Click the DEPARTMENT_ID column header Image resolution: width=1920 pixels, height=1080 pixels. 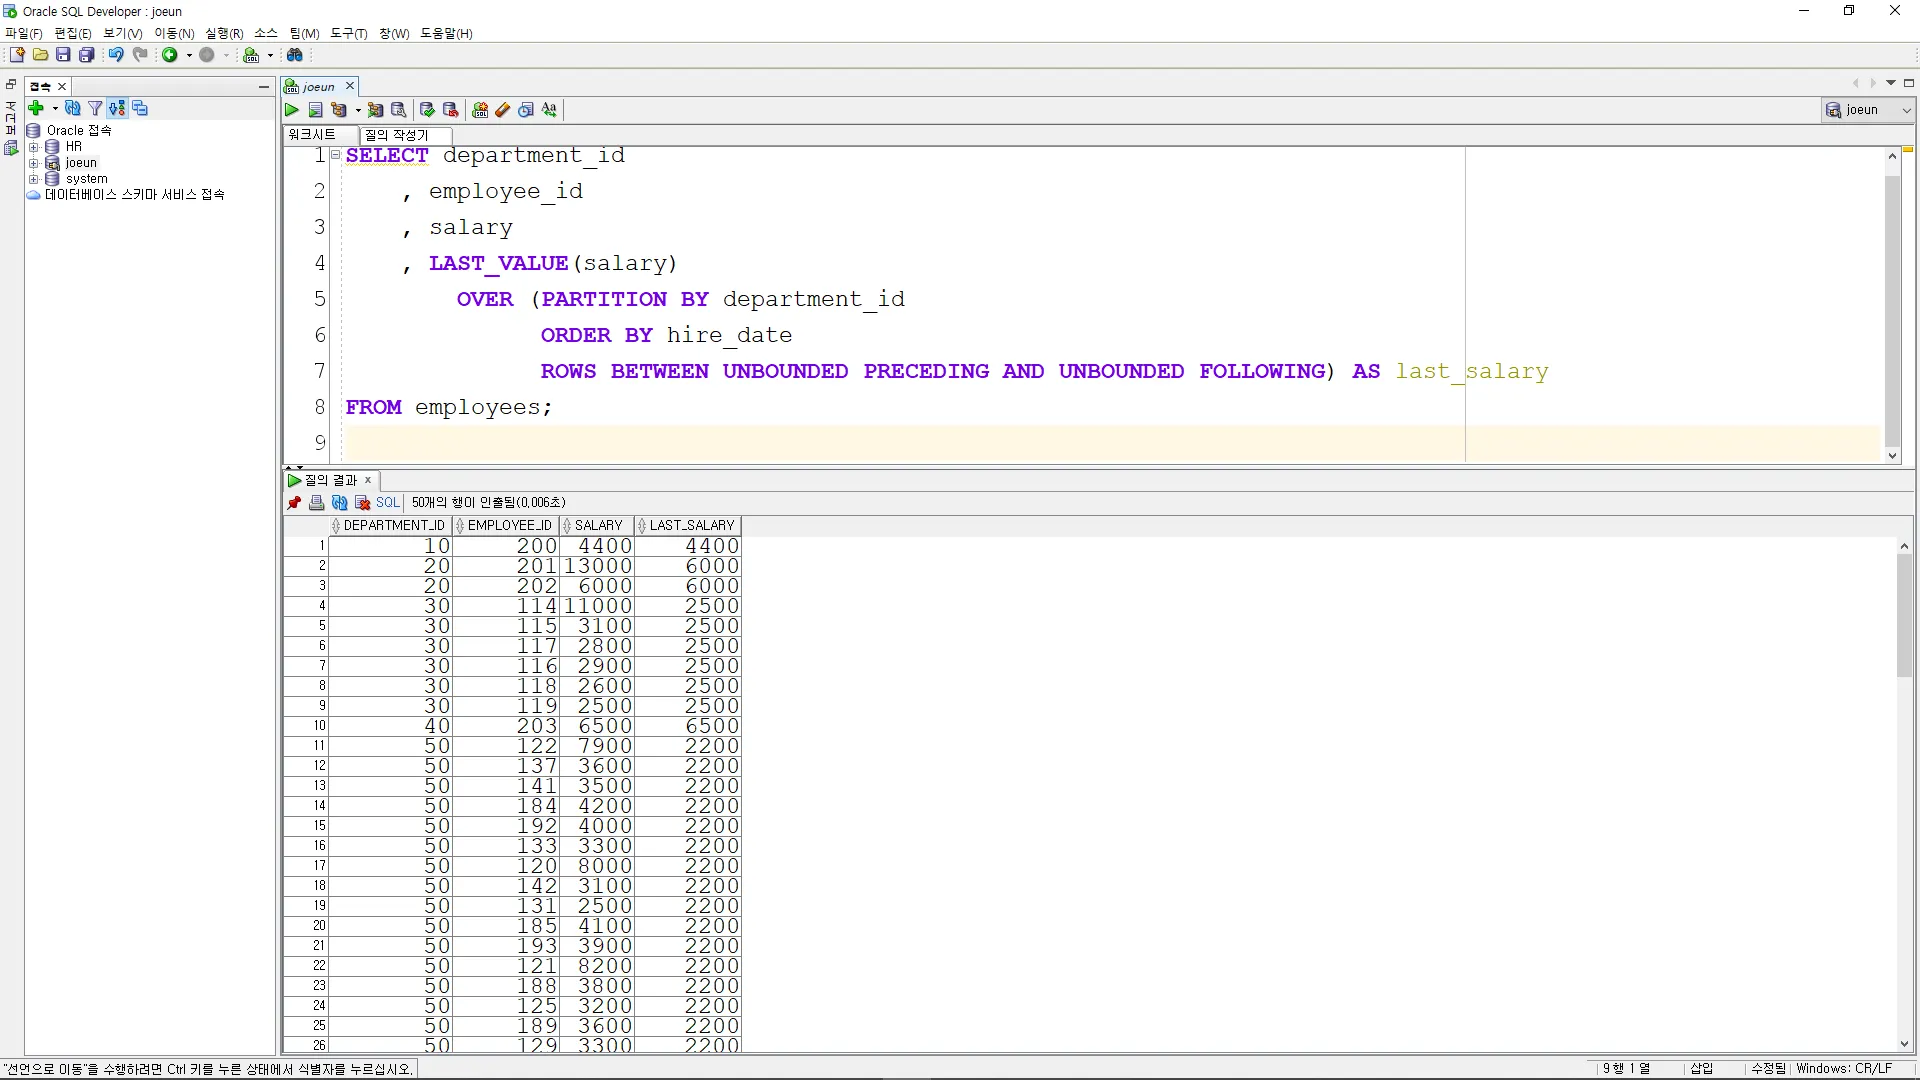[392, 525]
